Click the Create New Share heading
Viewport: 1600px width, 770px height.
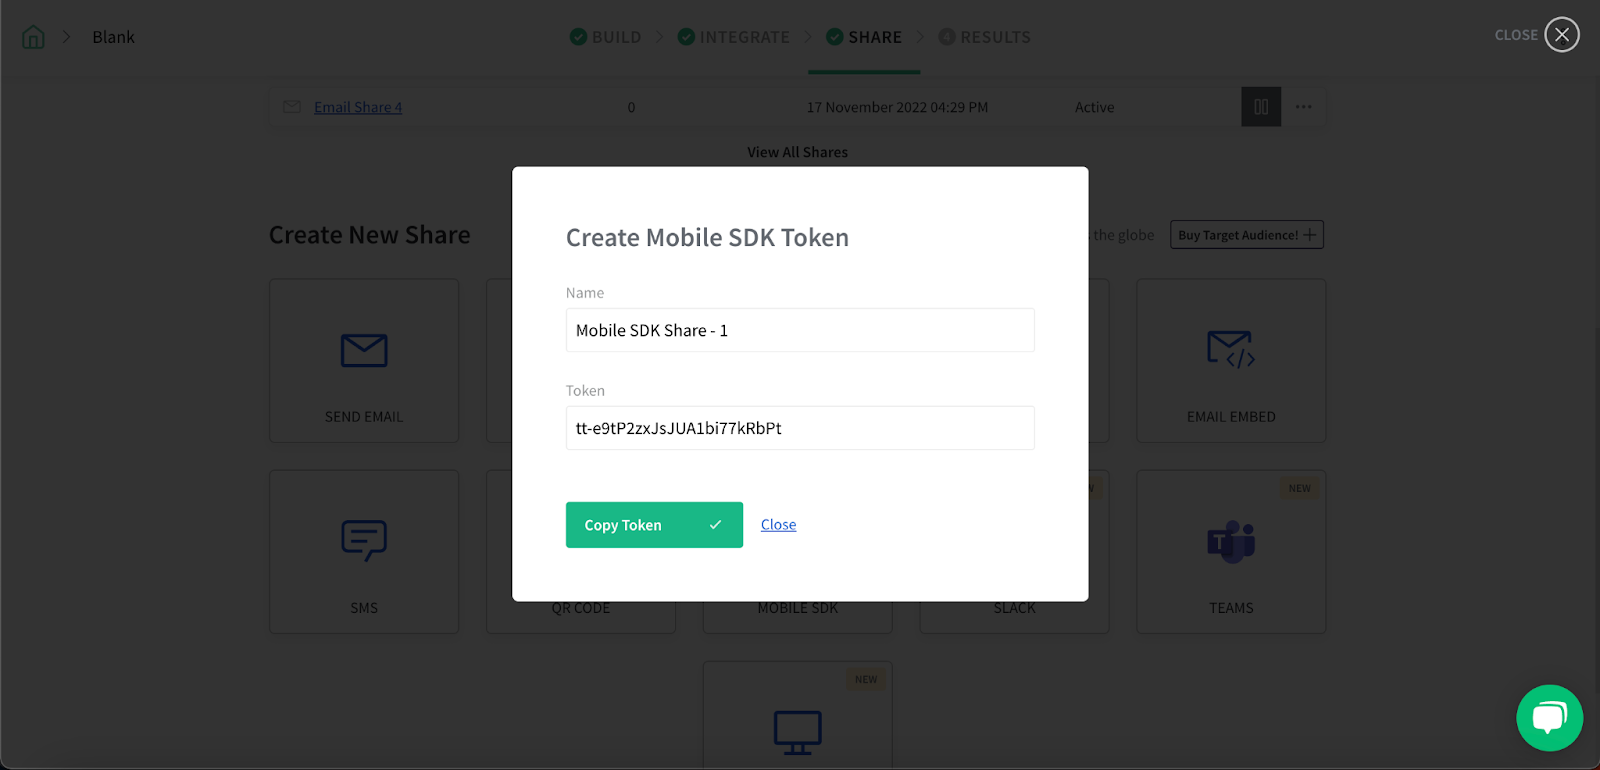click(370, 235)
